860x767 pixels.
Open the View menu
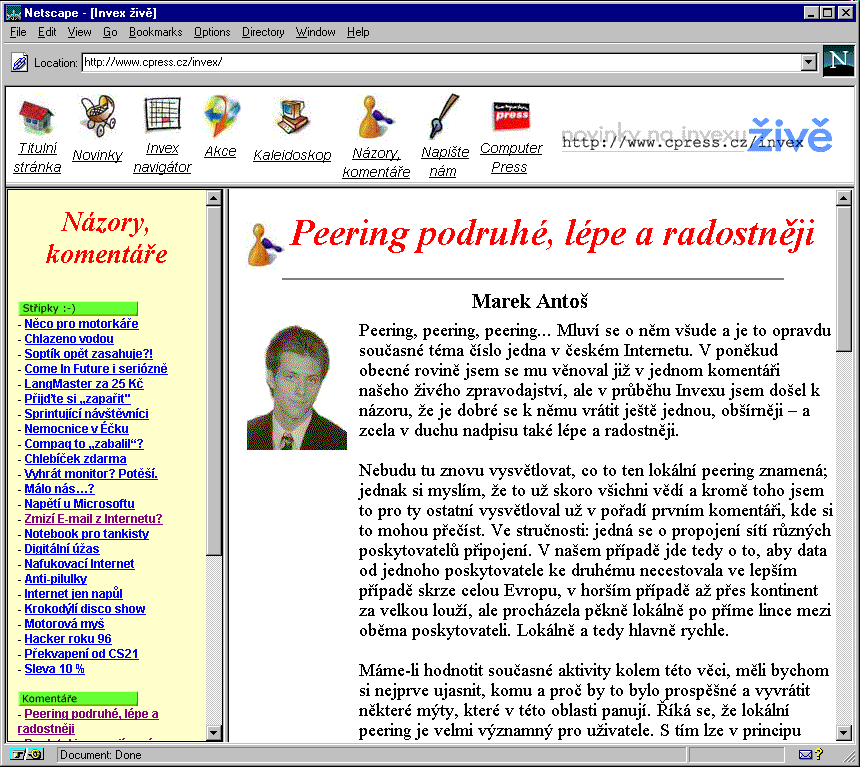(80, 32)
